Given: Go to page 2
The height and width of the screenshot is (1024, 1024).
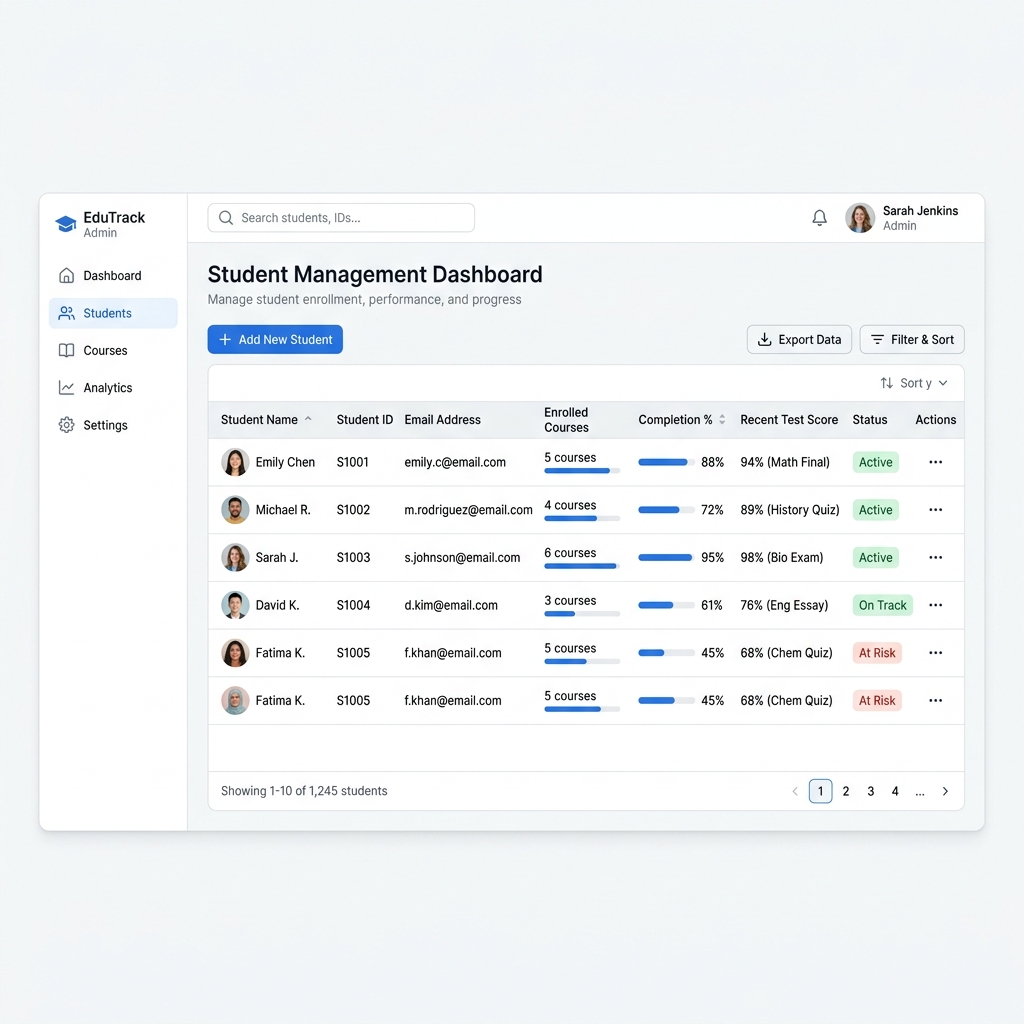Looking at the screenshot, I should (x=846, y=792).
